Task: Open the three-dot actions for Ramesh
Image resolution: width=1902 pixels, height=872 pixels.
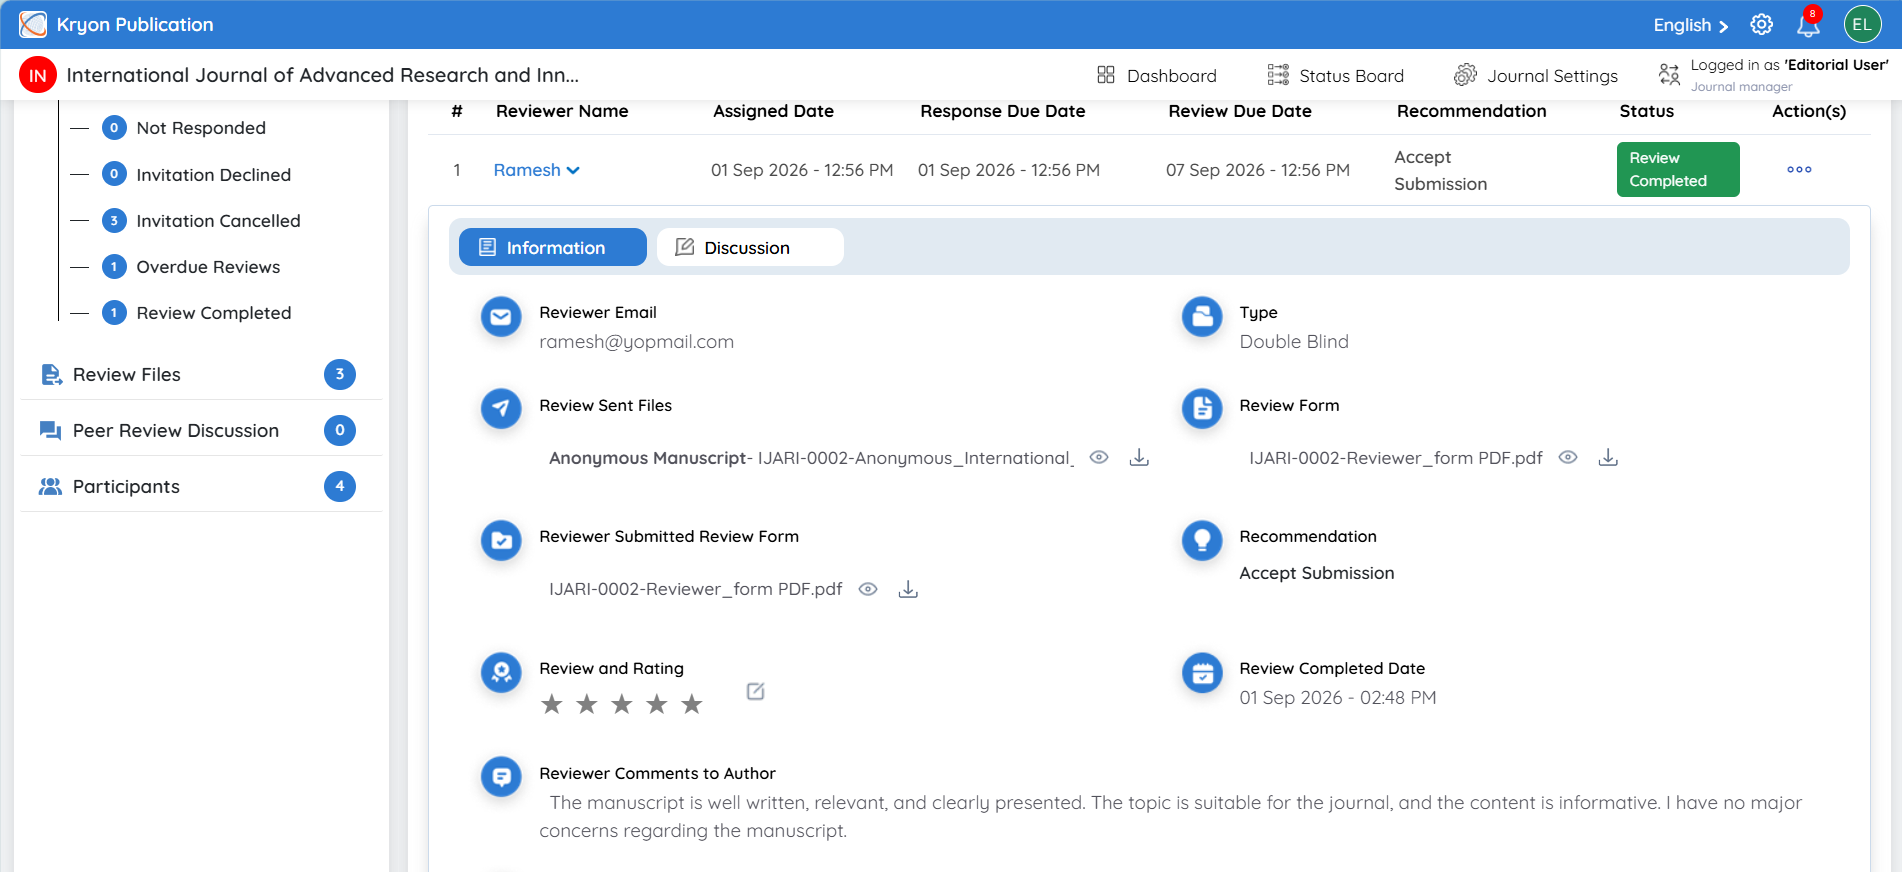Action: pos(1799,170)
